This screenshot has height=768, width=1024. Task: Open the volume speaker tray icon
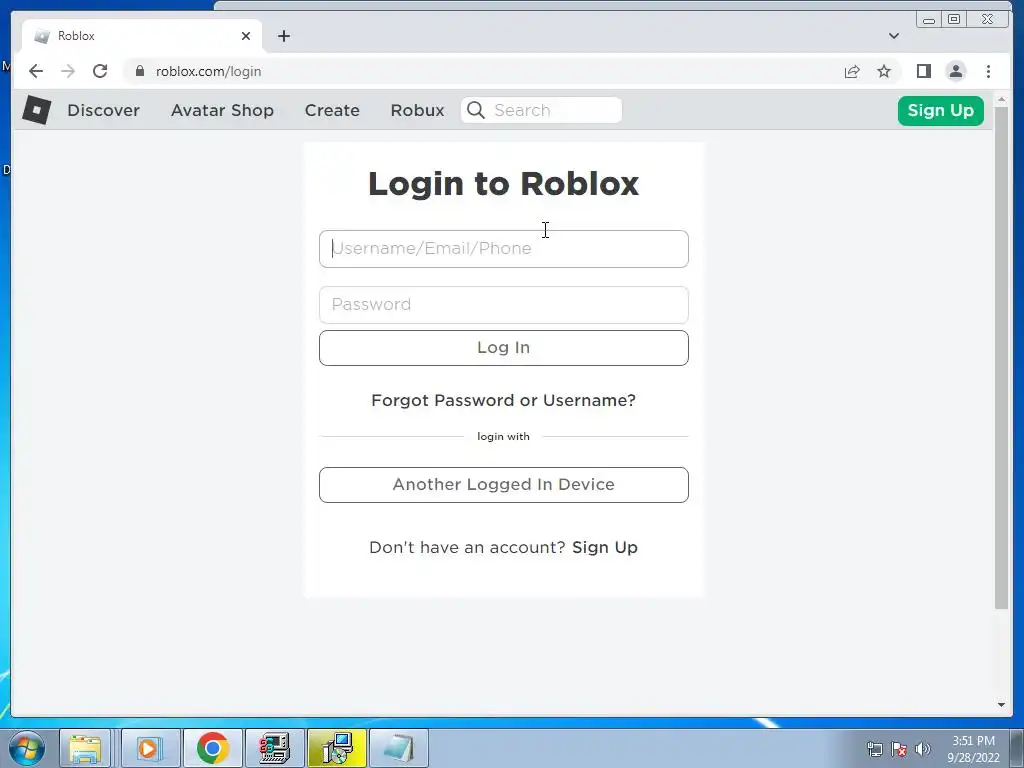click(x=923, y=748)
